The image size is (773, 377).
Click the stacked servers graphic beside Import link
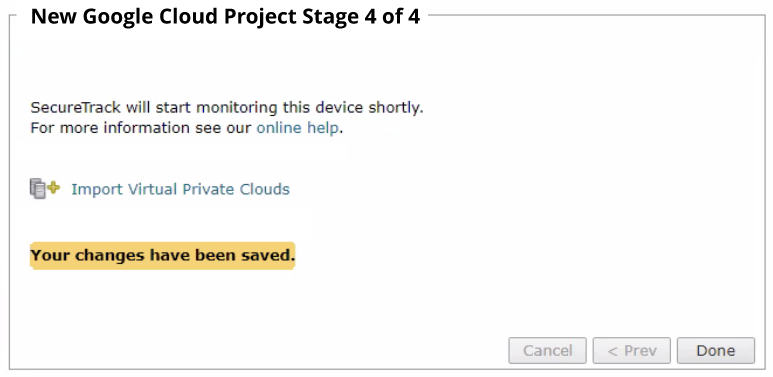(38, 189)
